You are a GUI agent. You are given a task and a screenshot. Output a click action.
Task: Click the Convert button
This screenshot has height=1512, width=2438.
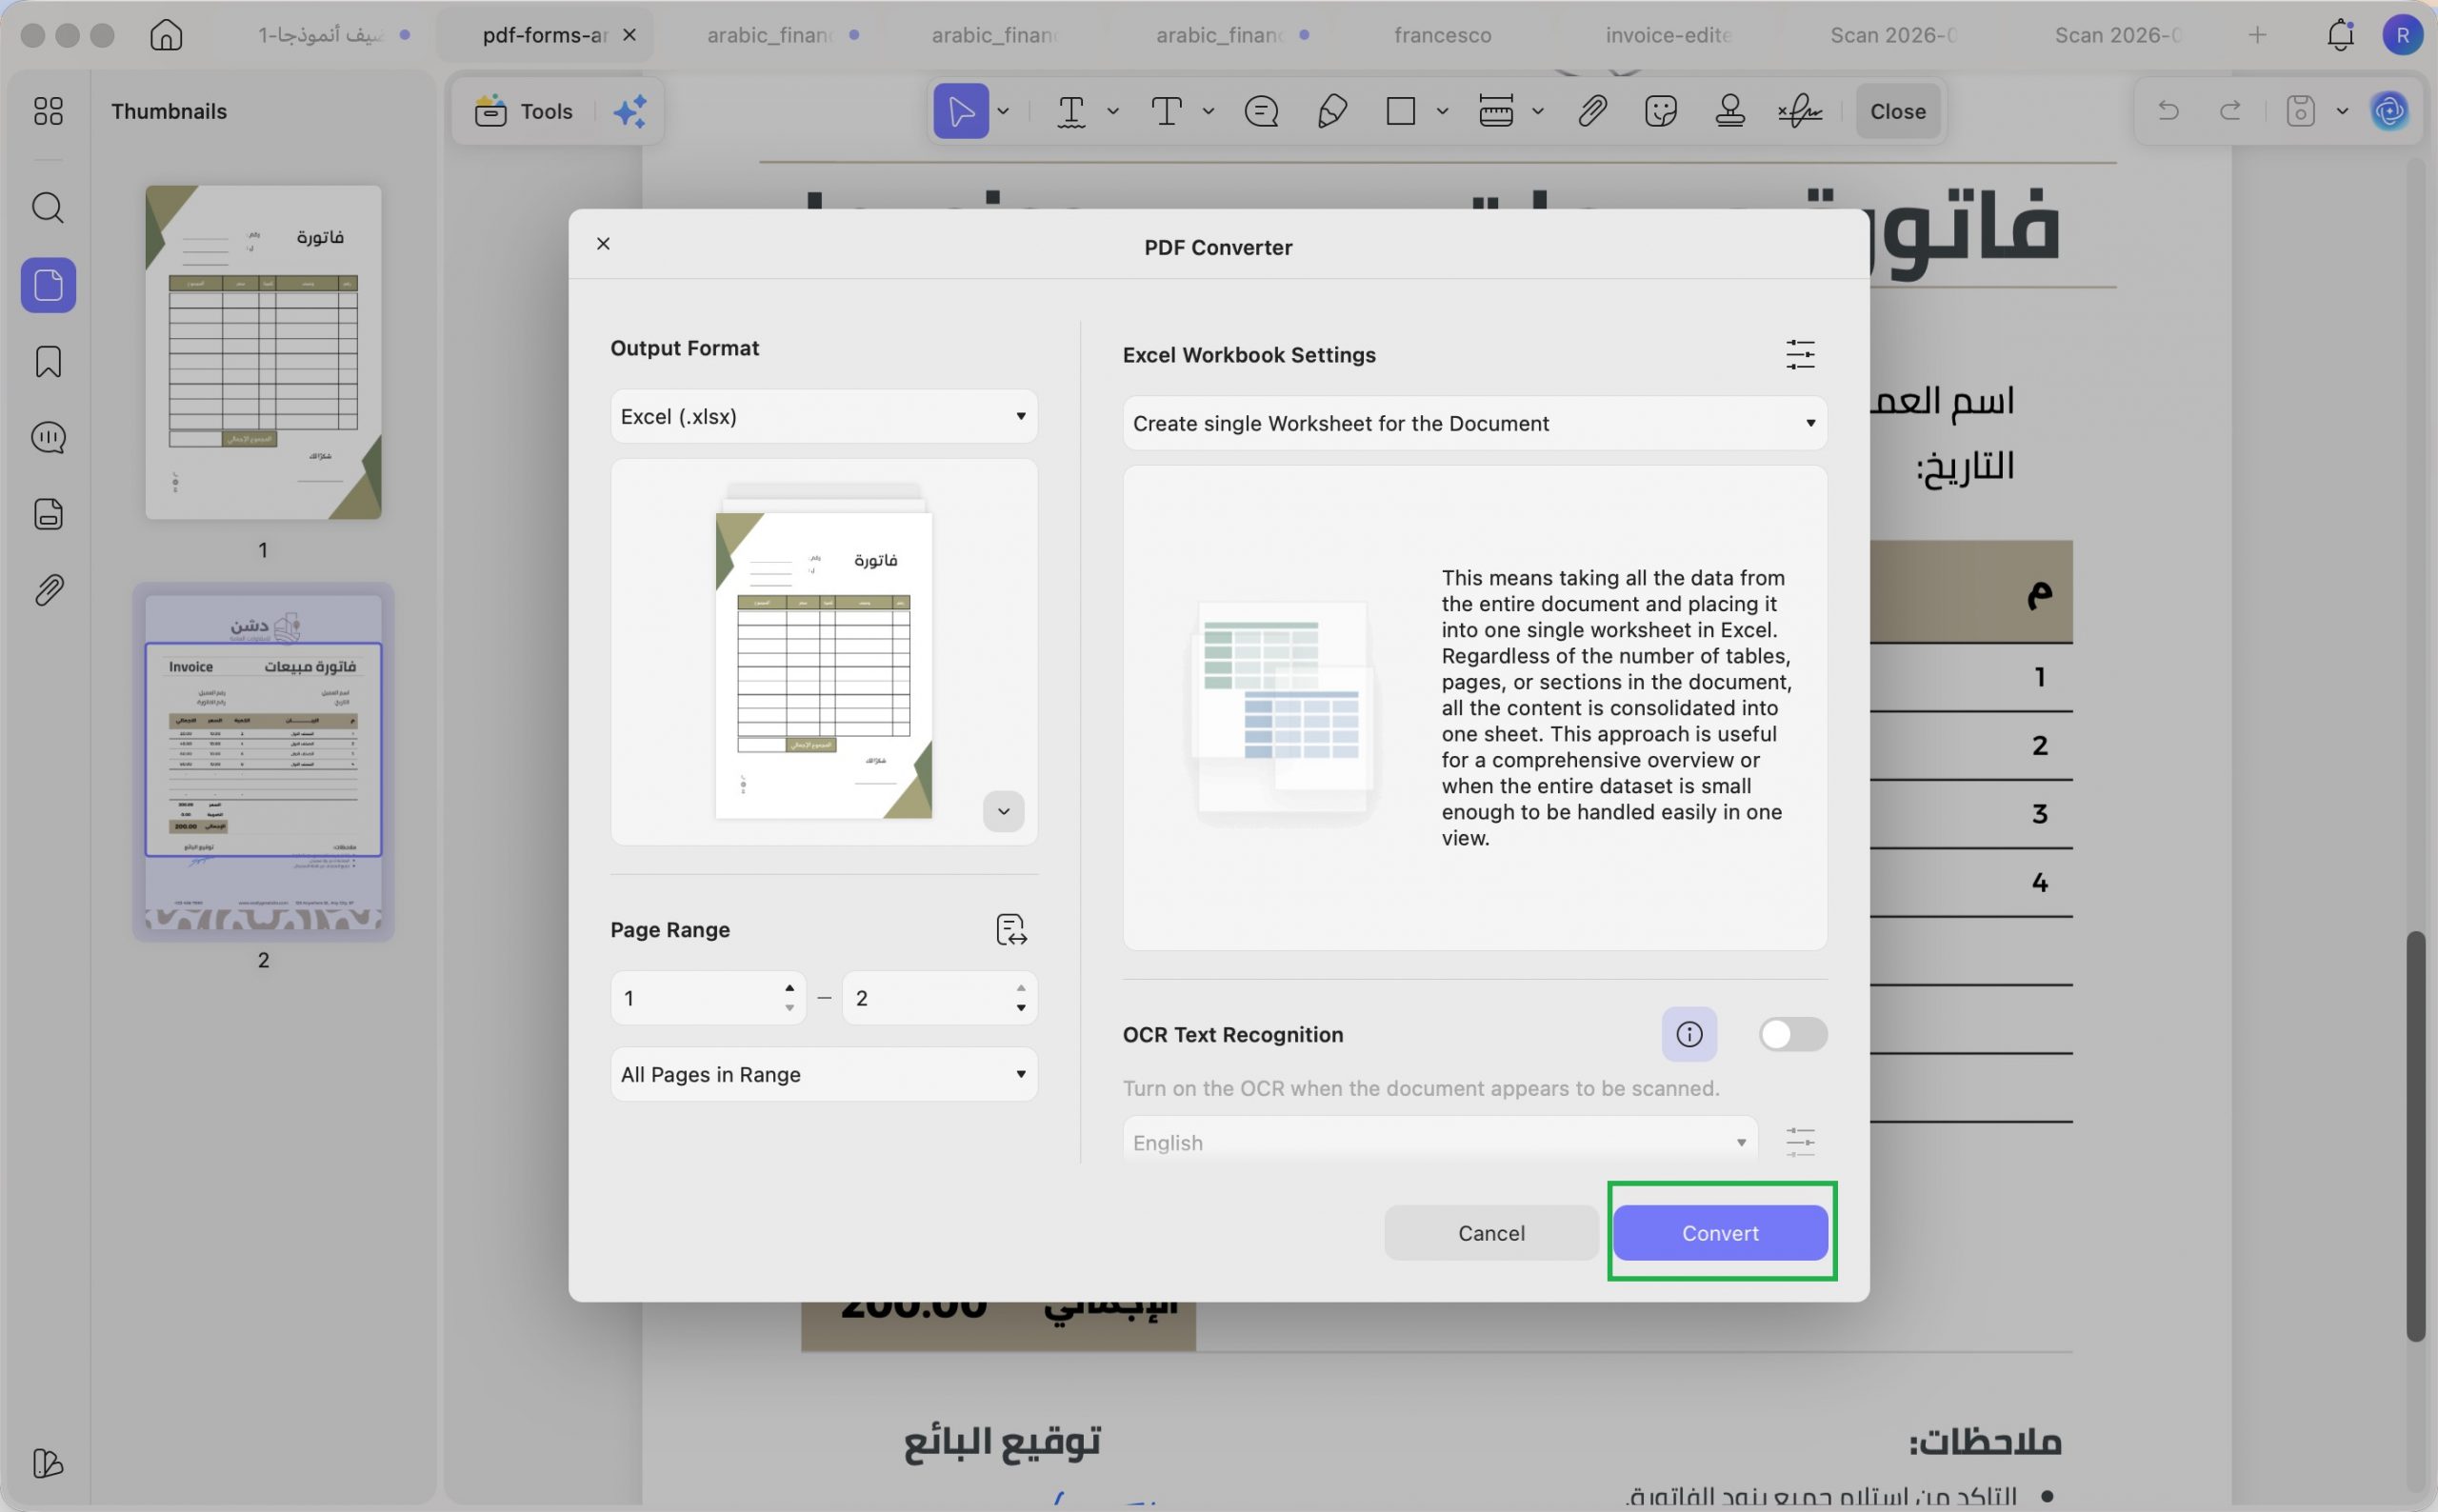coord(1719,1233)
